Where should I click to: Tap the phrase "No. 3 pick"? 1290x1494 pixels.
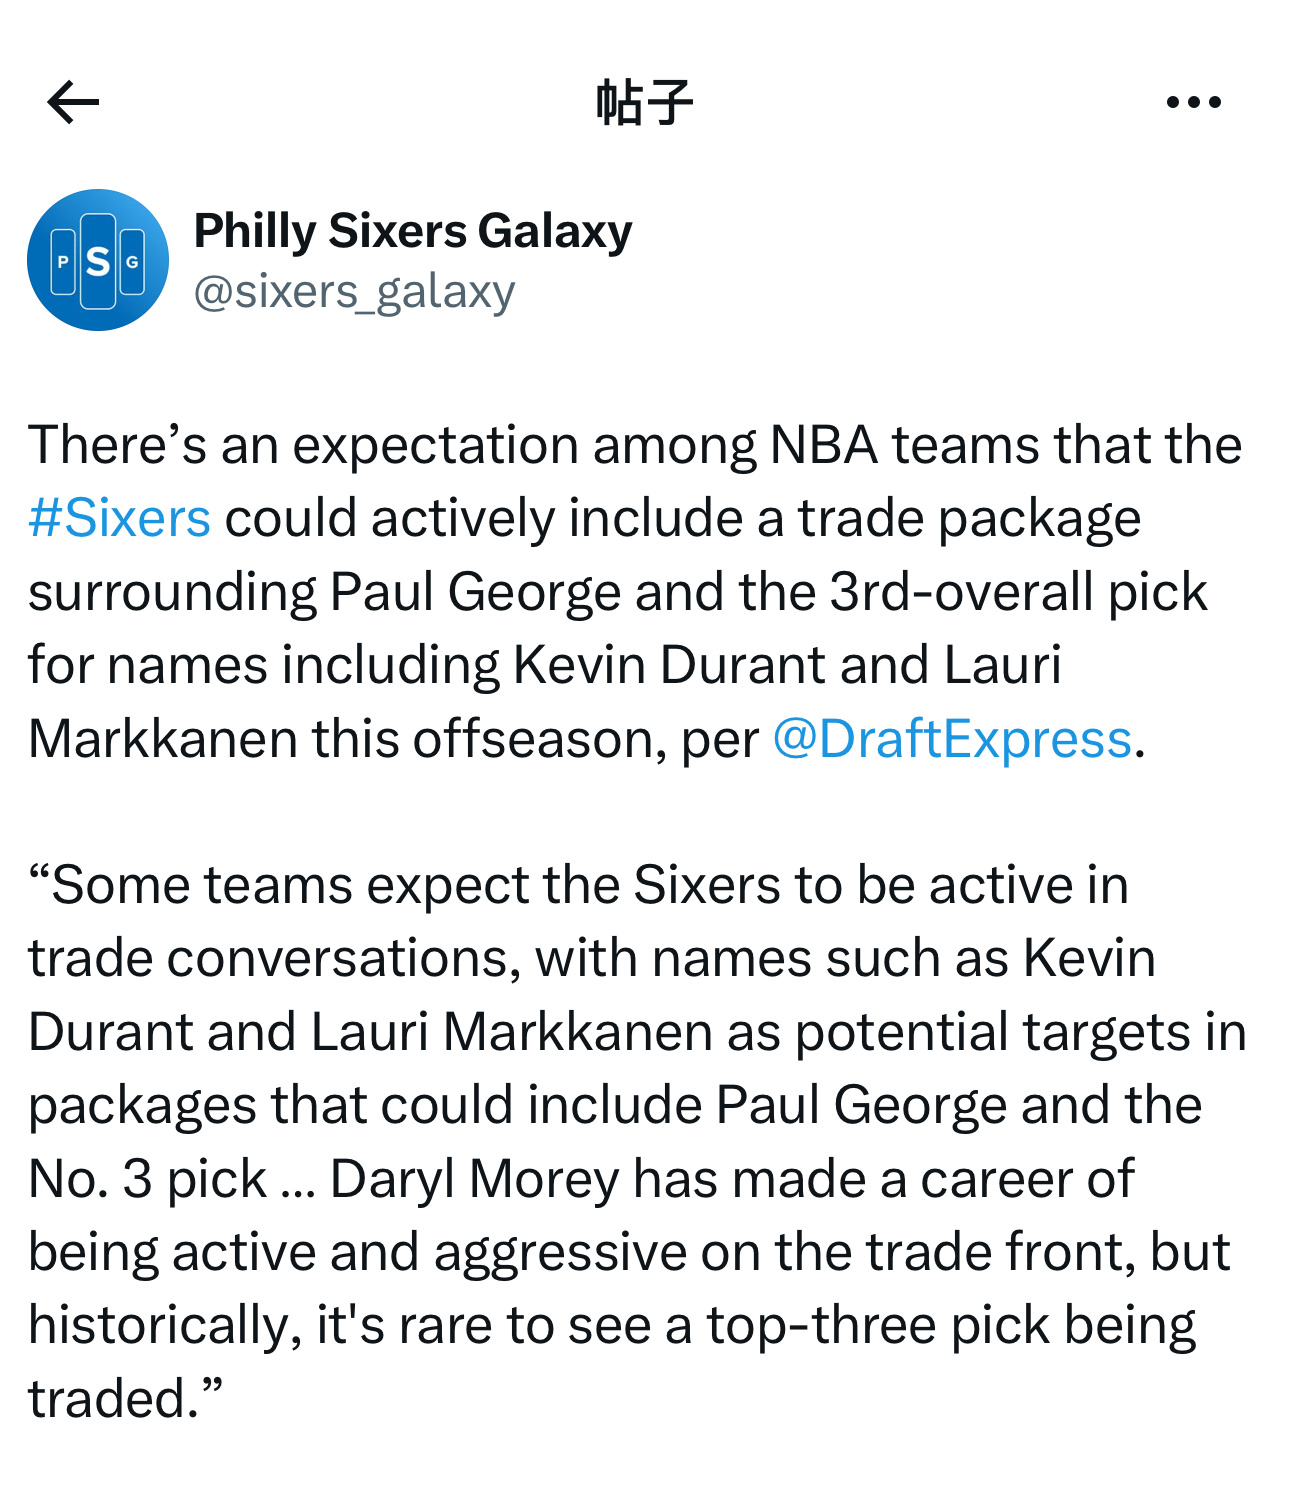coord(147,1179)
